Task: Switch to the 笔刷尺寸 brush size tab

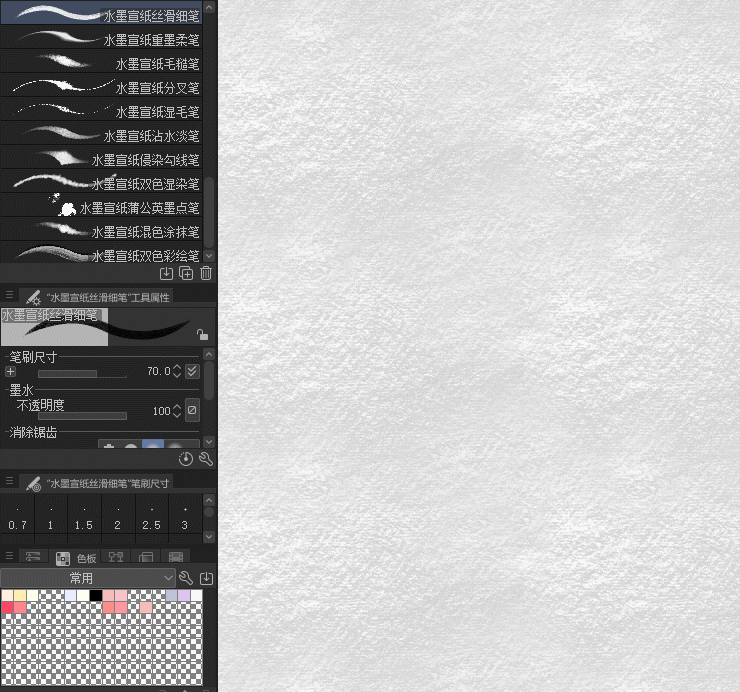Action: (96, 483)
